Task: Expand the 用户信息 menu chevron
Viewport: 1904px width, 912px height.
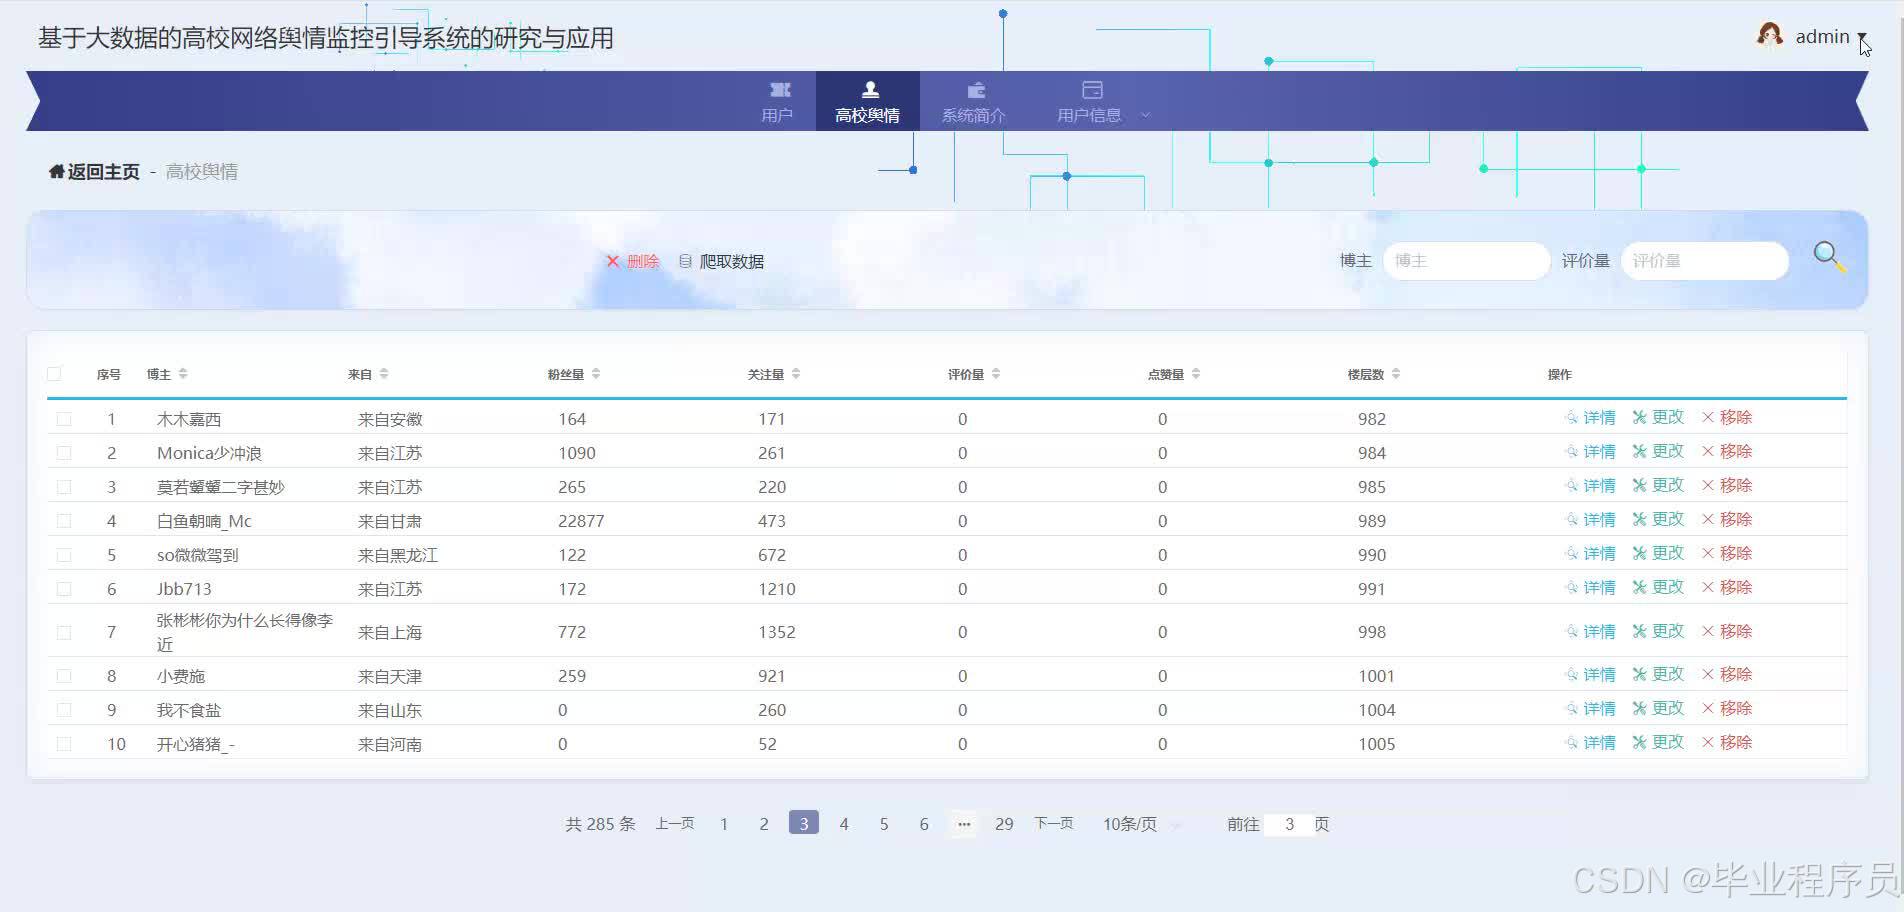Action: [x=1146, y=115]
